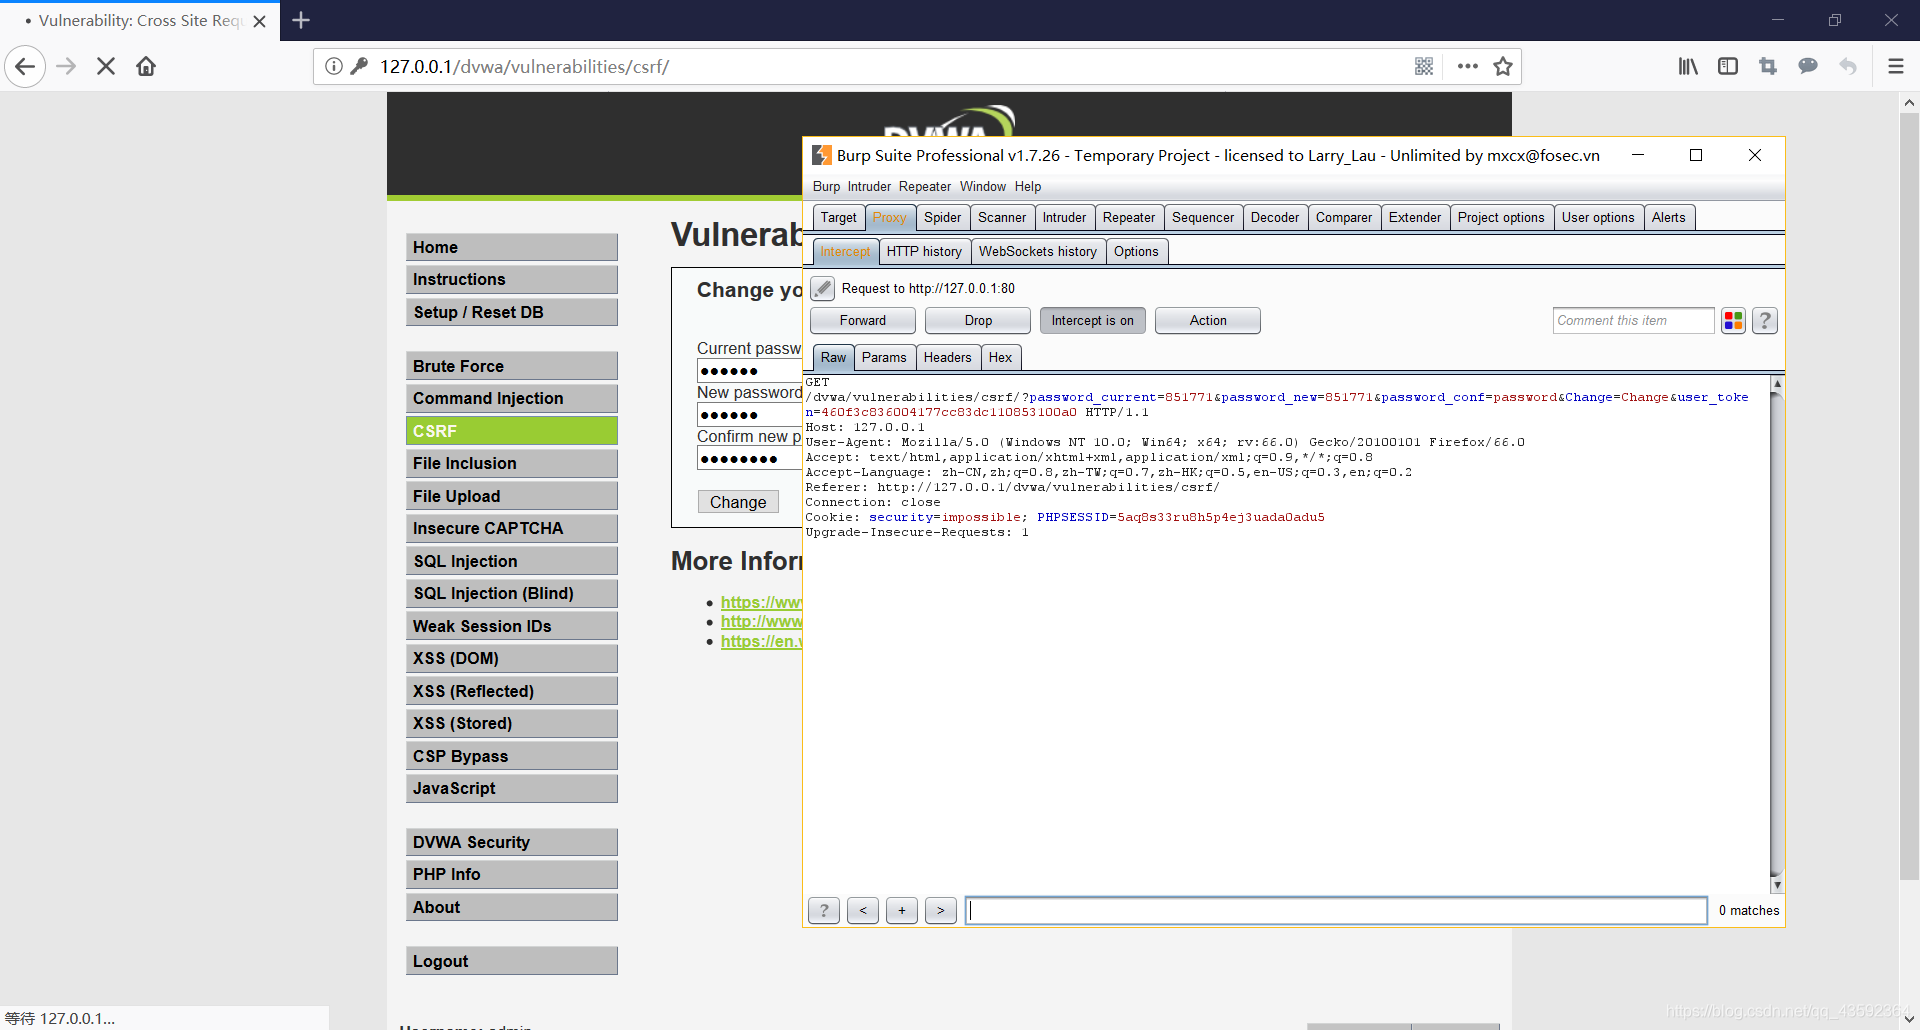Open site information icon in address bar

pos(334,67)
